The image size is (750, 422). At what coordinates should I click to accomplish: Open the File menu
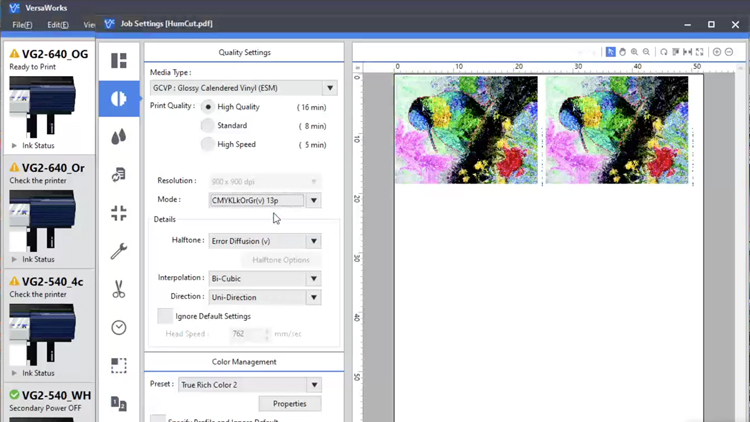[22, 25]
